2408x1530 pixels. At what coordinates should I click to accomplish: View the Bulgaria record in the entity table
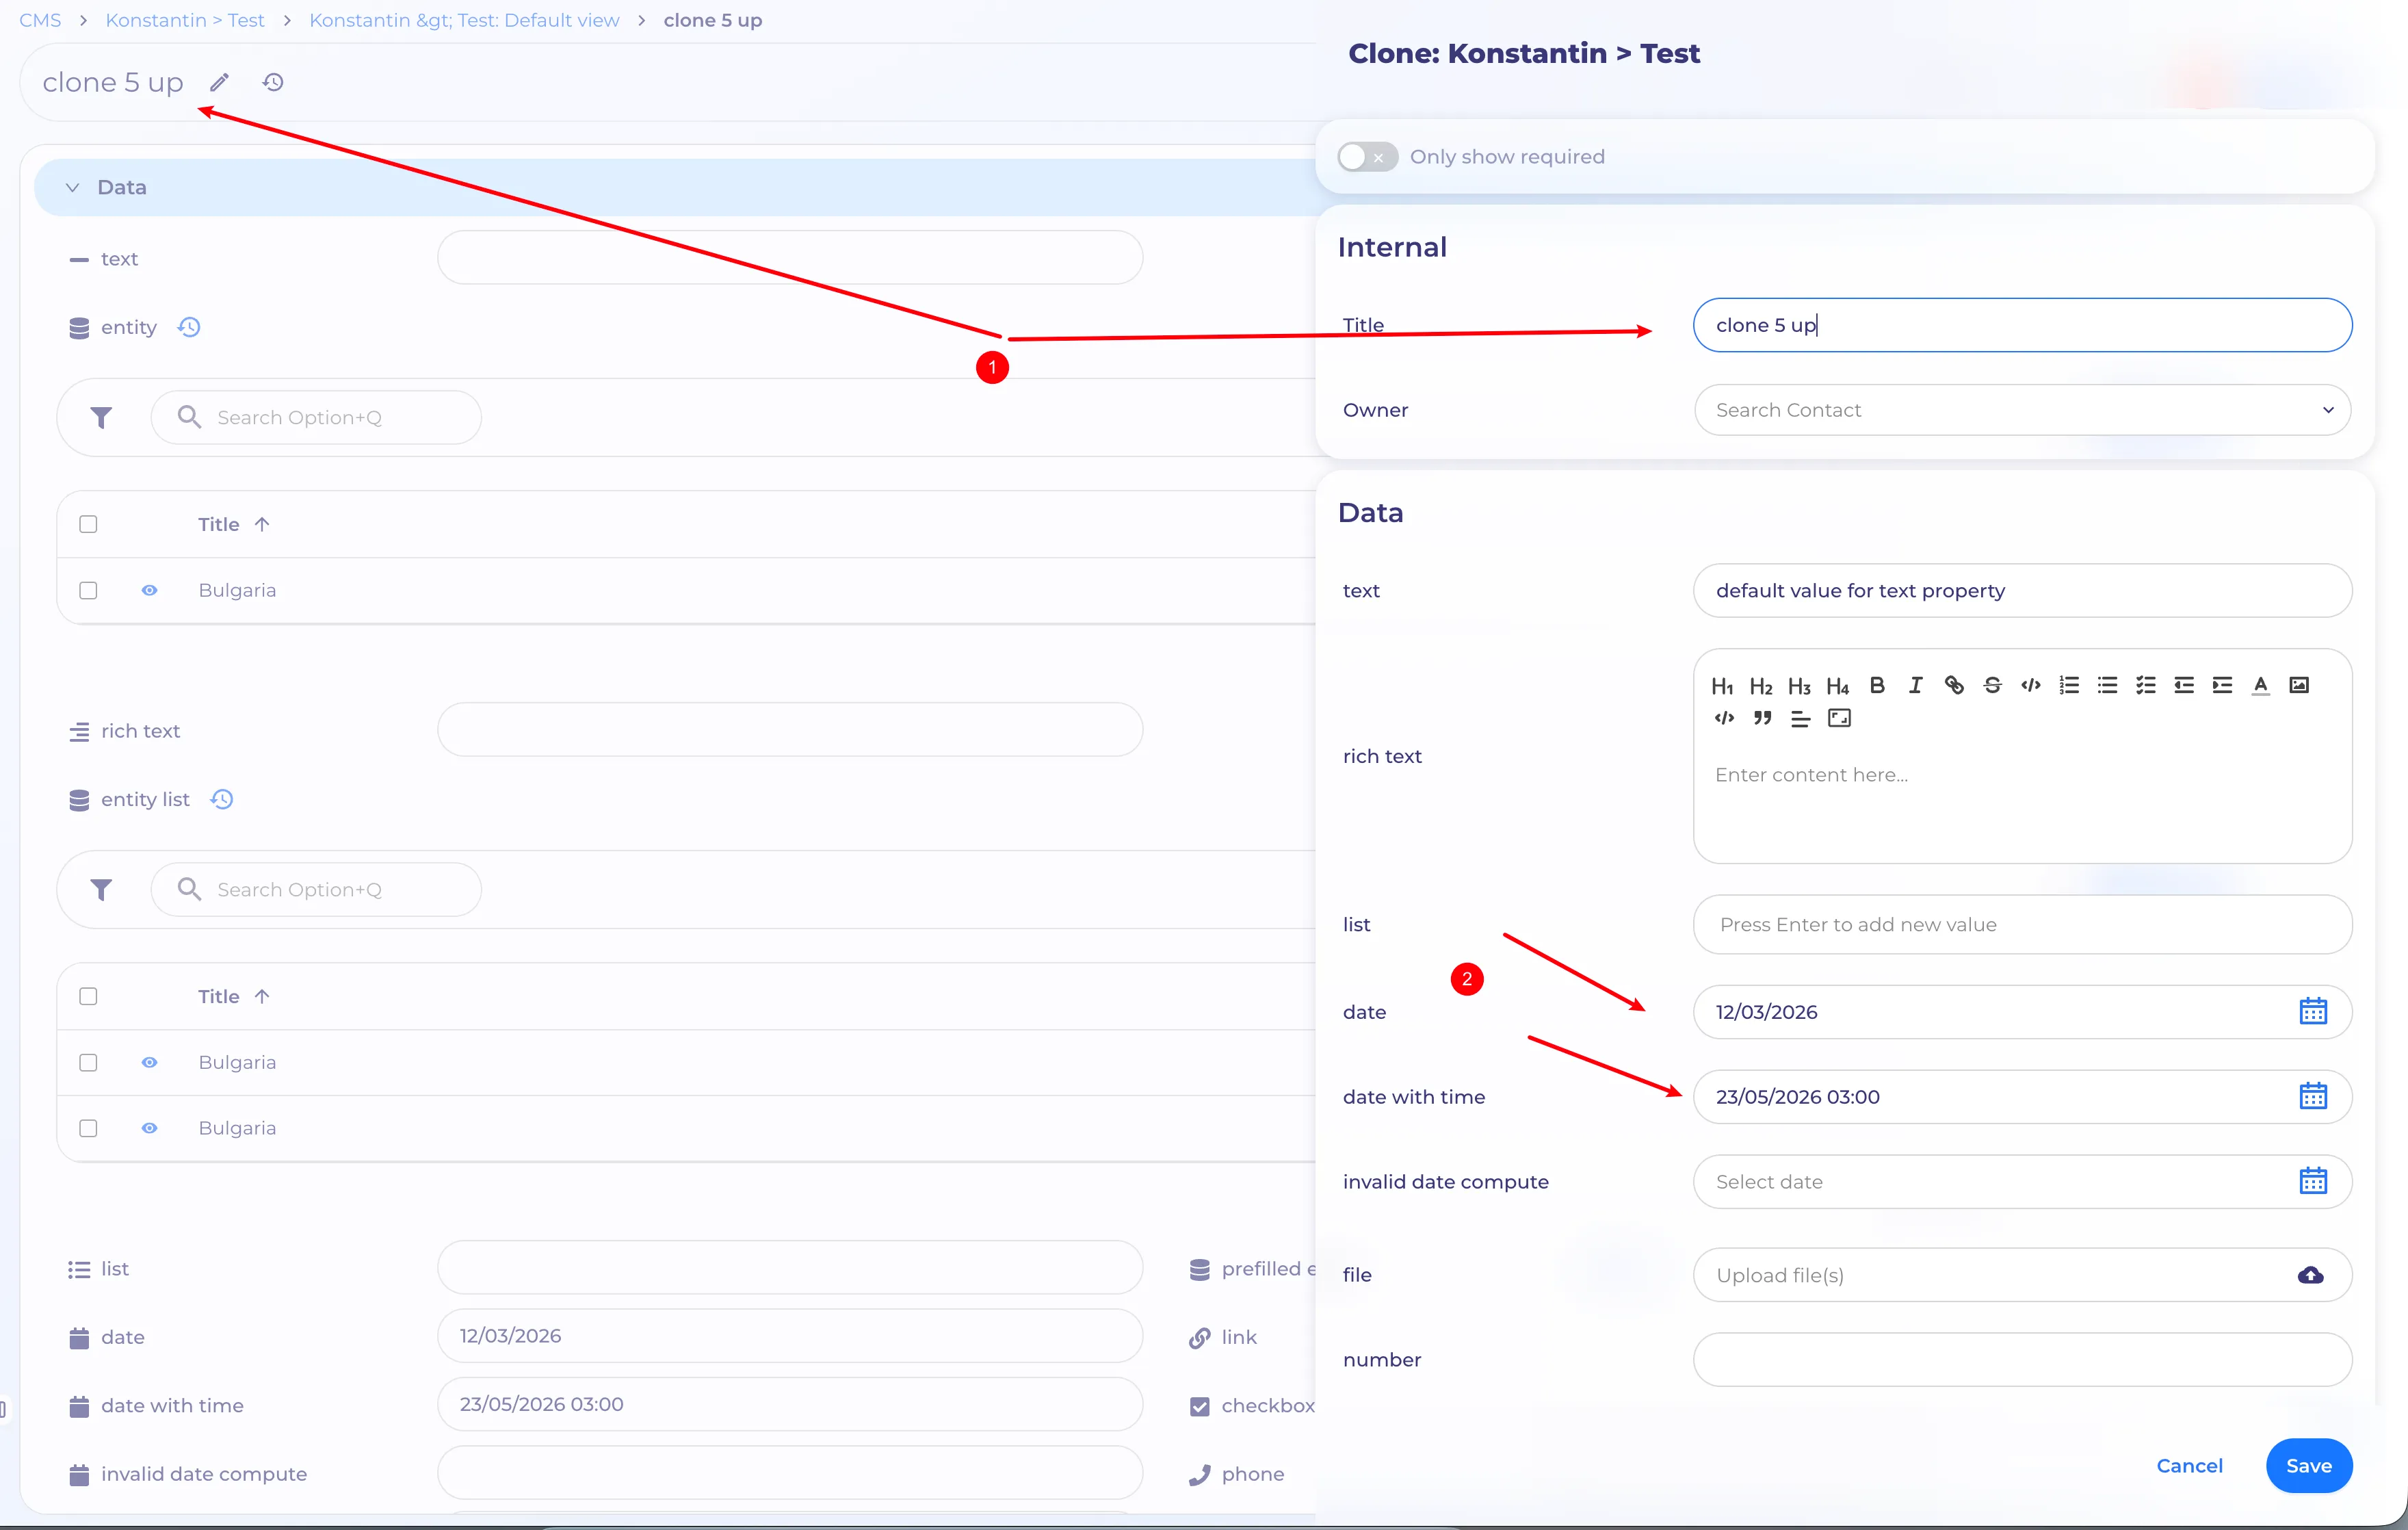click(149, 590)
